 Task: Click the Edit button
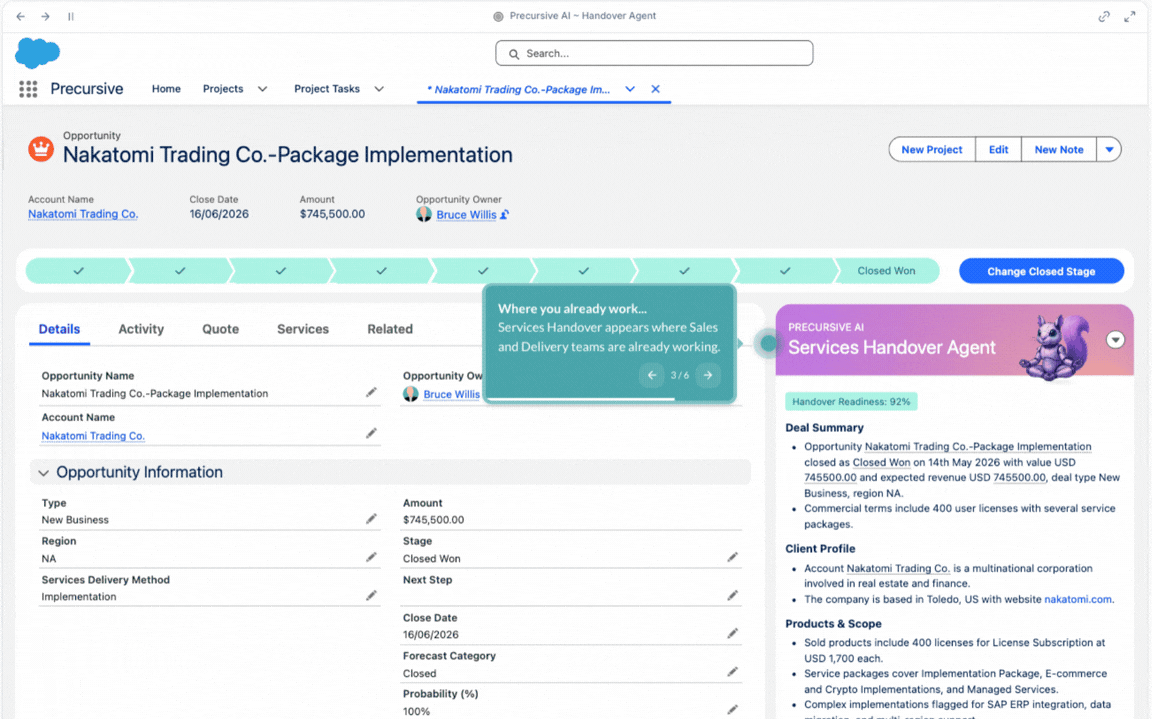pos(998,149)
